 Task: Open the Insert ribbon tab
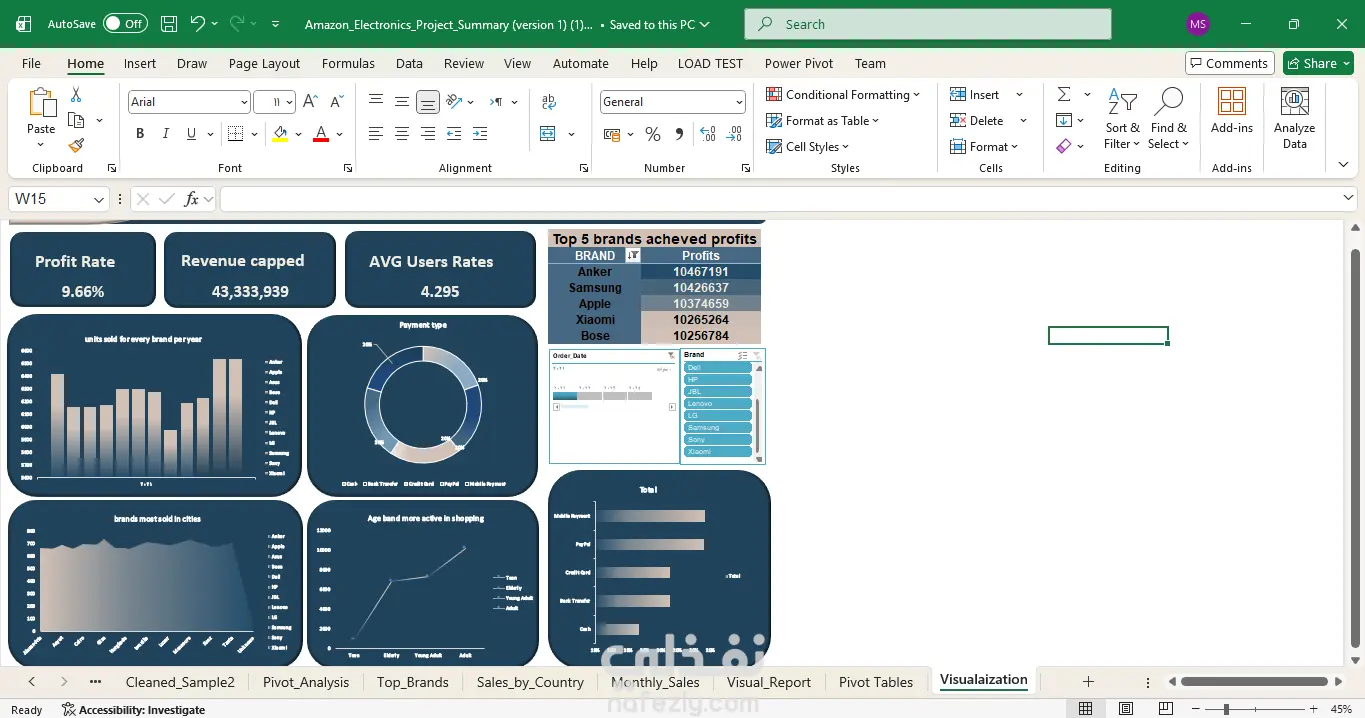(140, 63)
